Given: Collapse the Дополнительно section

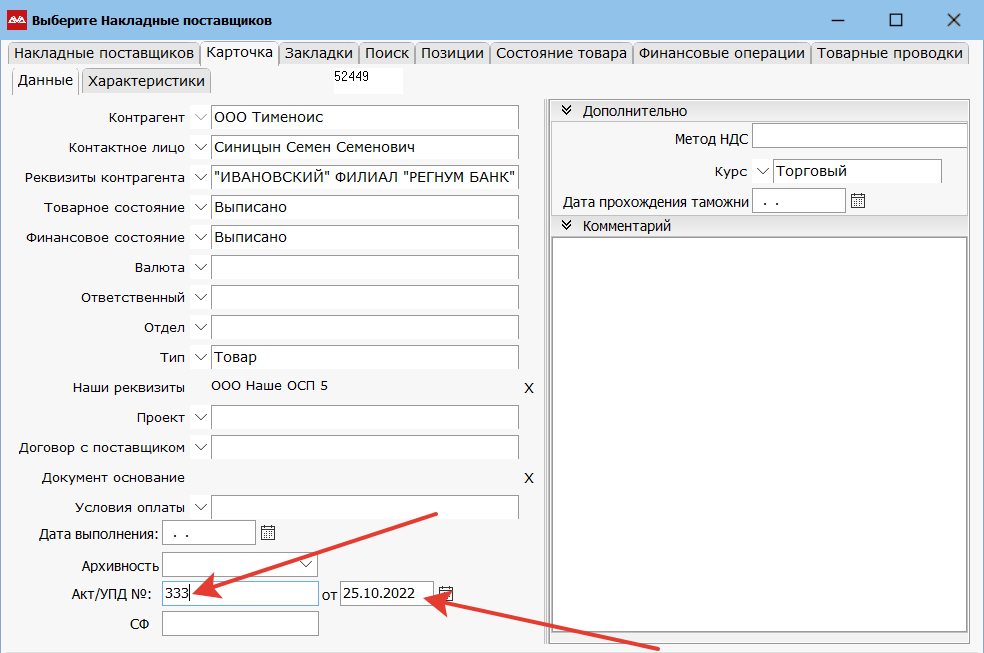Looking at the screenshot, I should point(567,110).
